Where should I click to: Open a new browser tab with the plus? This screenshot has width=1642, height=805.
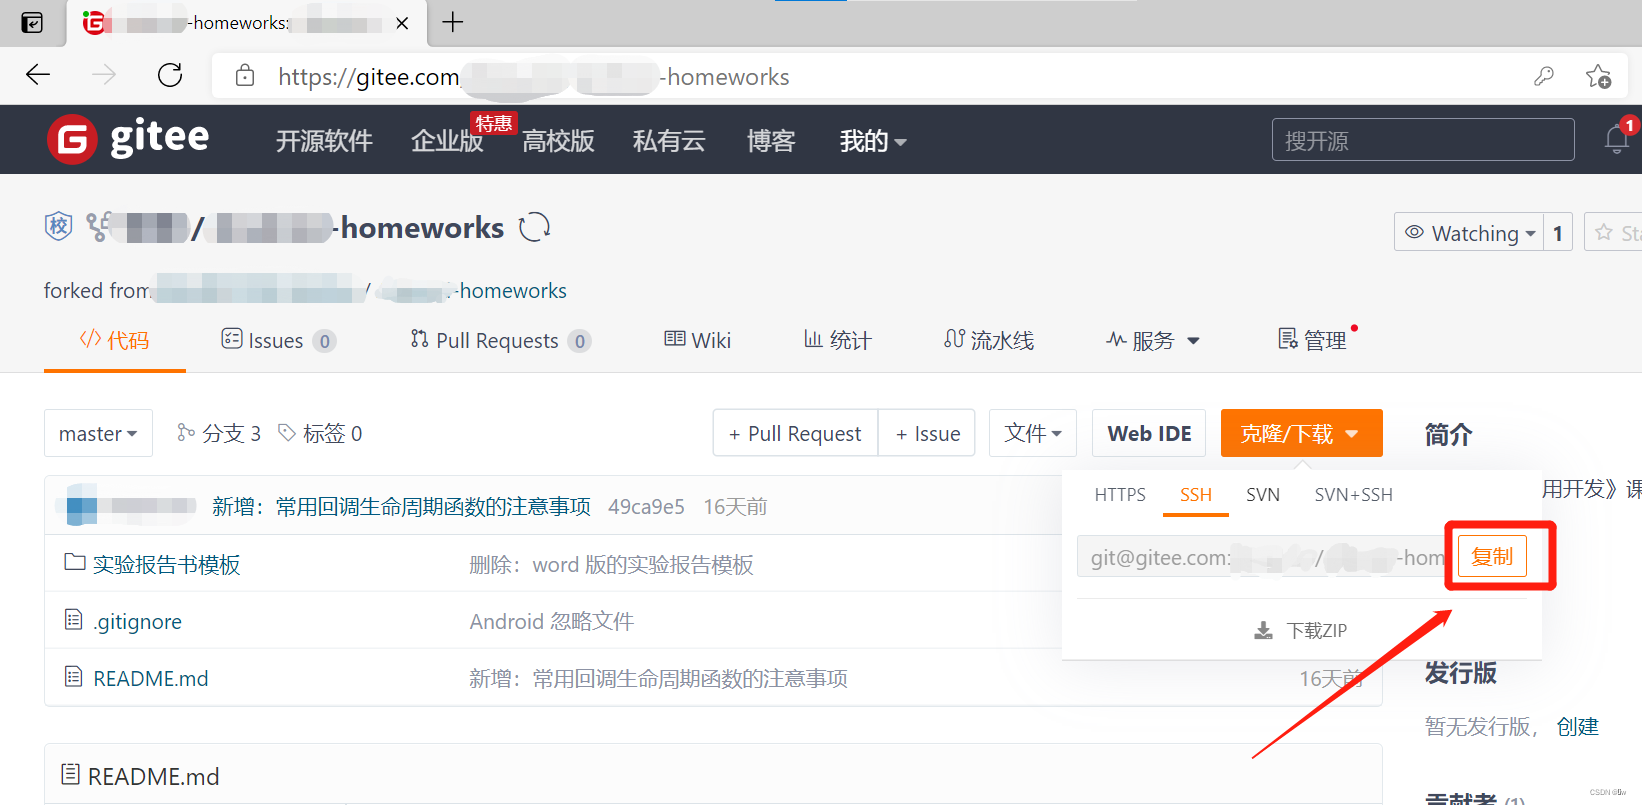point(453,22)
